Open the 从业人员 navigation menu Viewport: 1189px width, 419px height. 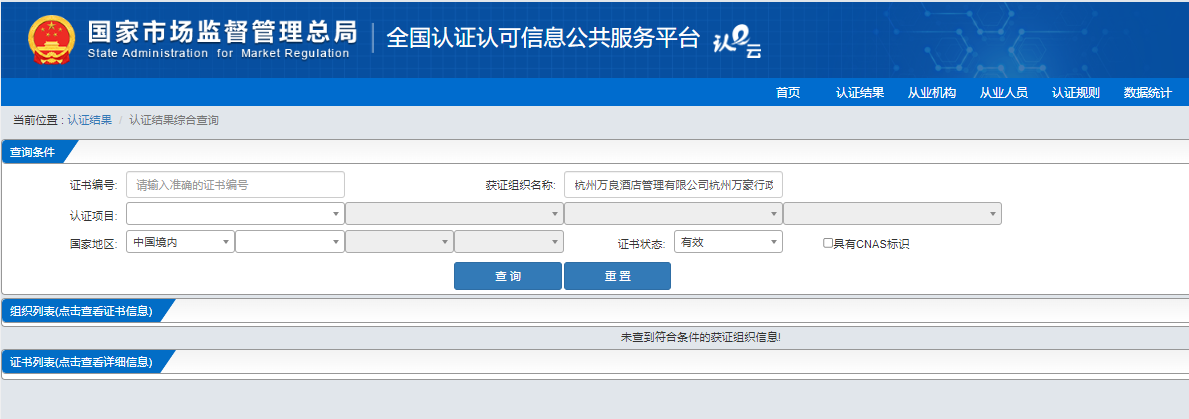tap(1004, 92)
